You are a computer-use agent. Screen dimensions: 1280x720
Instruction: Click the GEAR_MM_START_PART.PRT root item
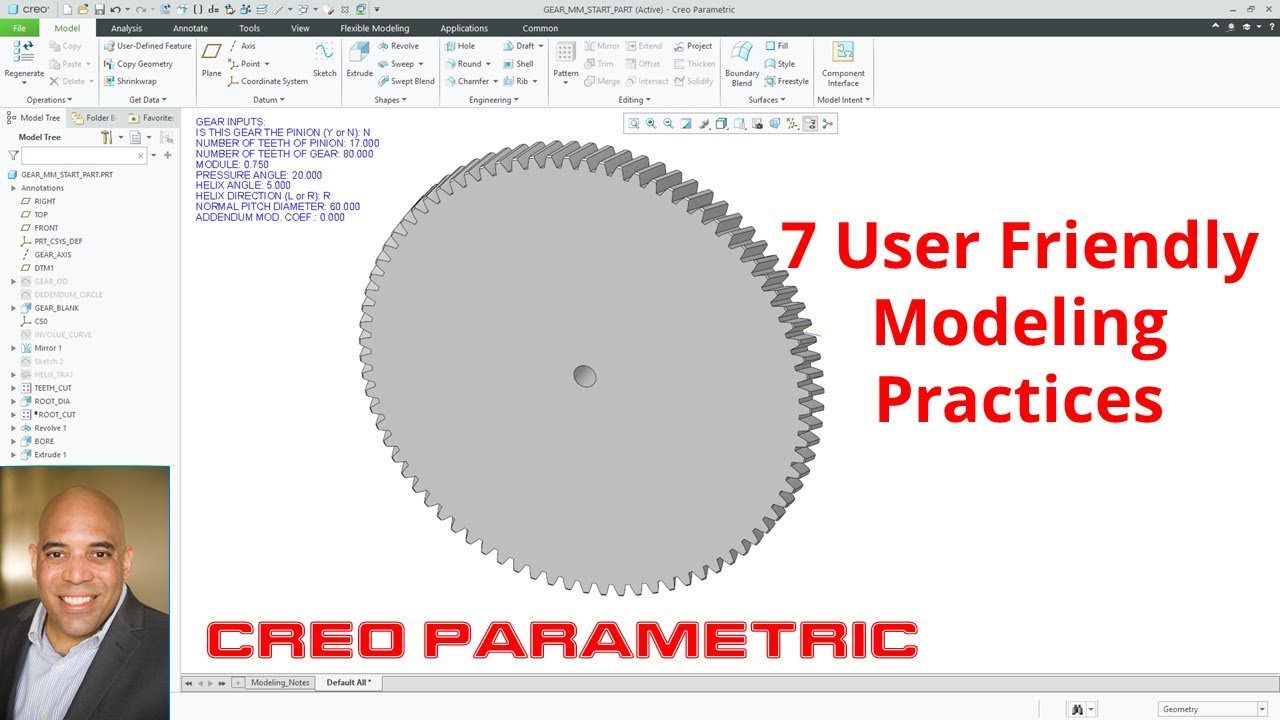click(x=61, y=174)
